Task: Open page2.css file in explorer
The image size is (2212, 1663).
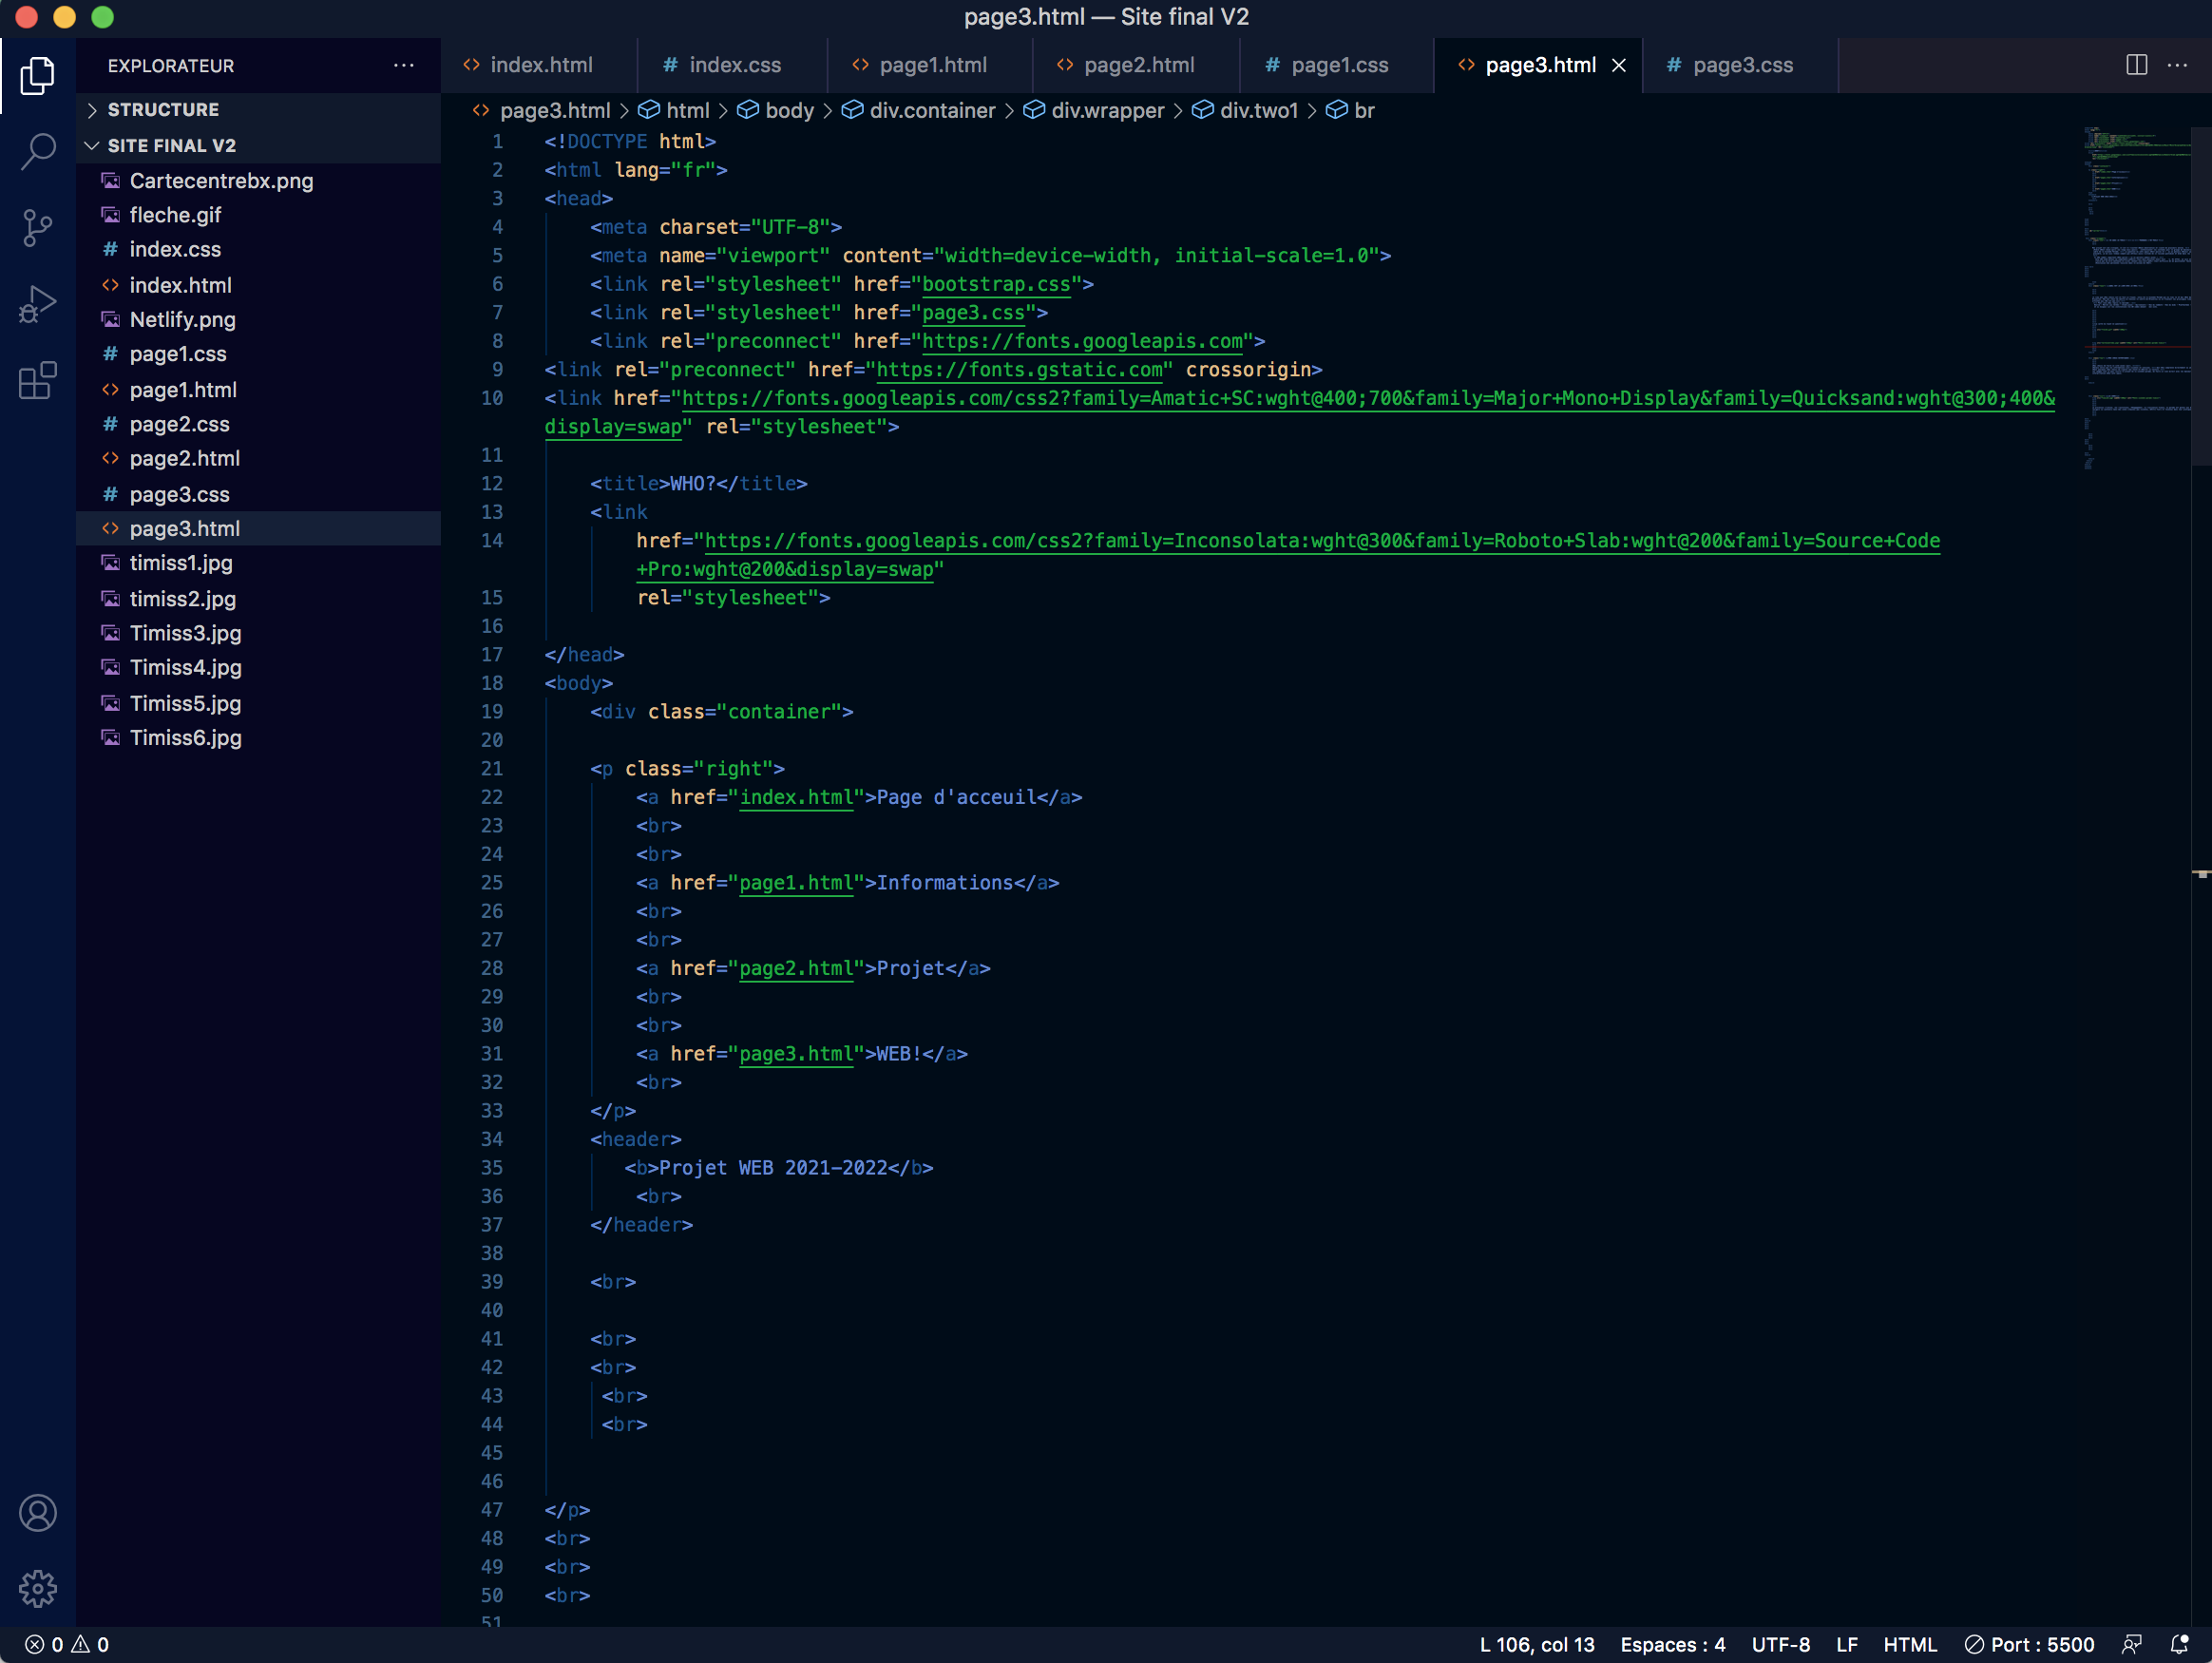Action: pyautogui.click(x=258, y=424)
